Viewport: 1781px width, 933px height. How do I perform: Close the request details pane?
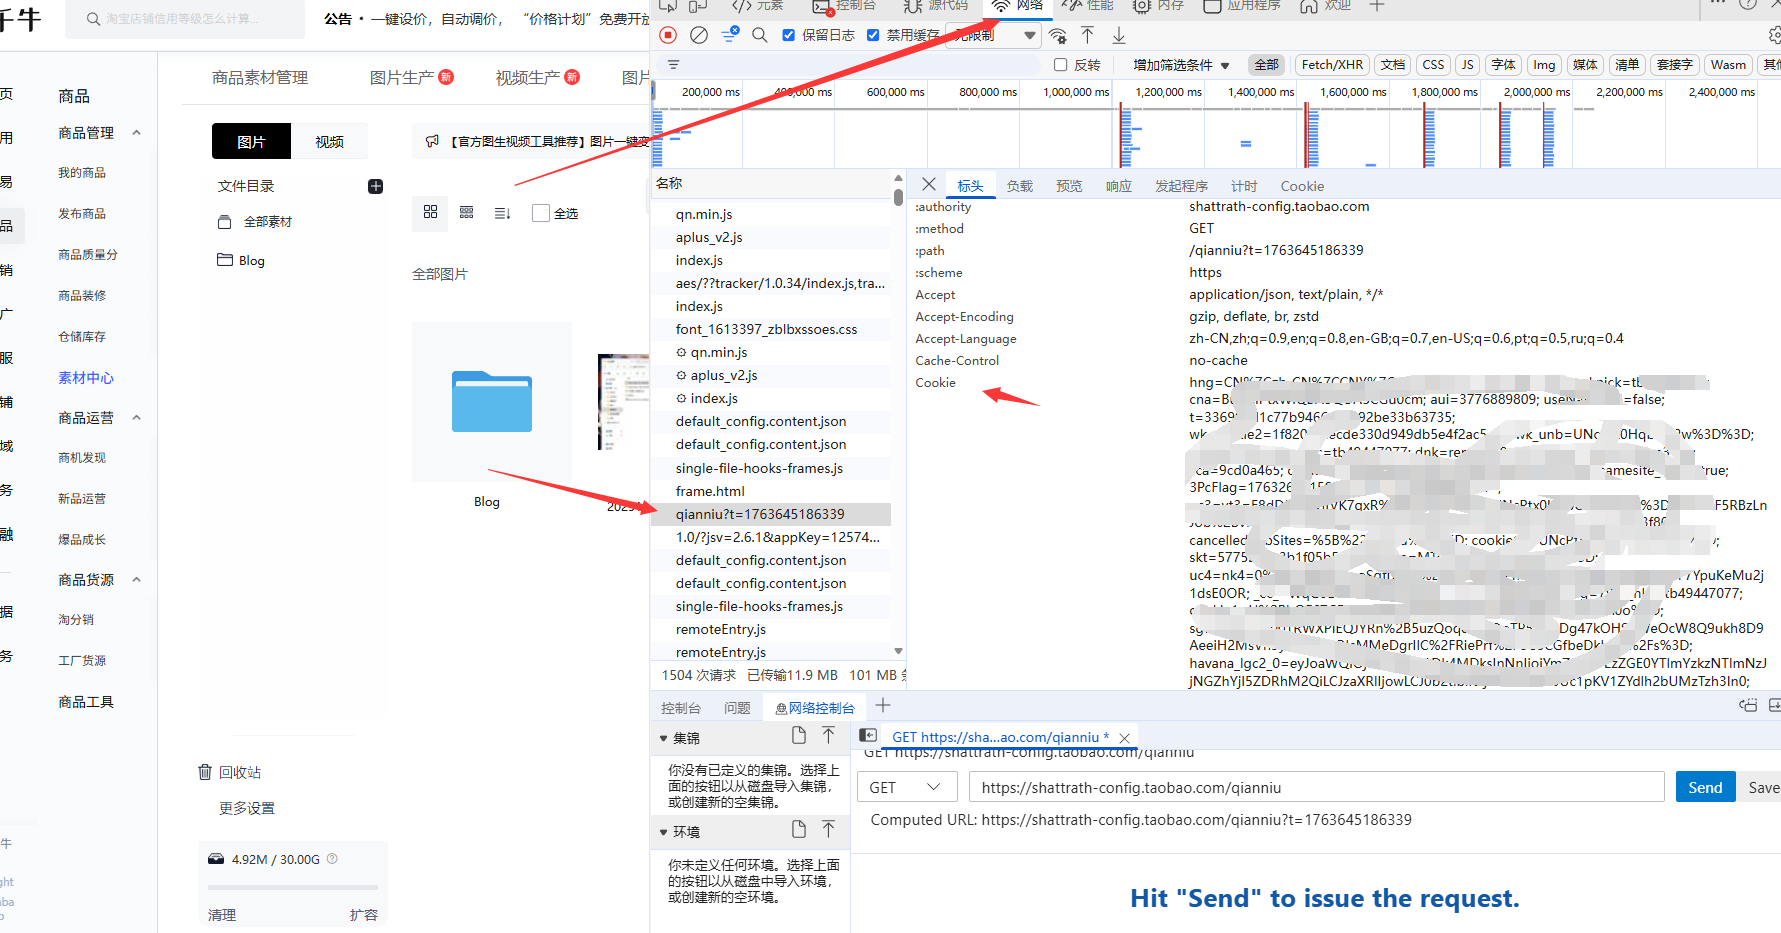[929, 185]
